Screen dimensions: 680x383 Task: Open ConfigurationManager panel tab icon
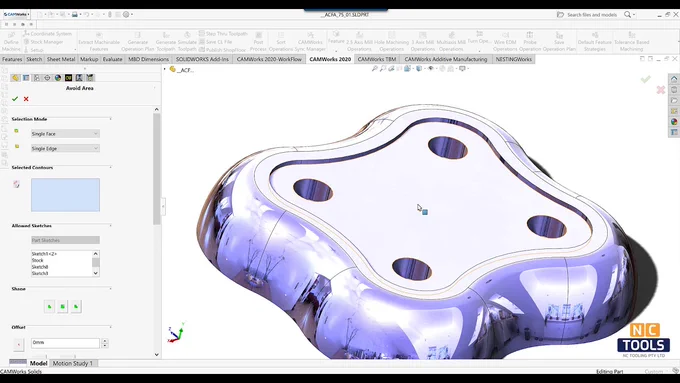[x=36, y=78]
